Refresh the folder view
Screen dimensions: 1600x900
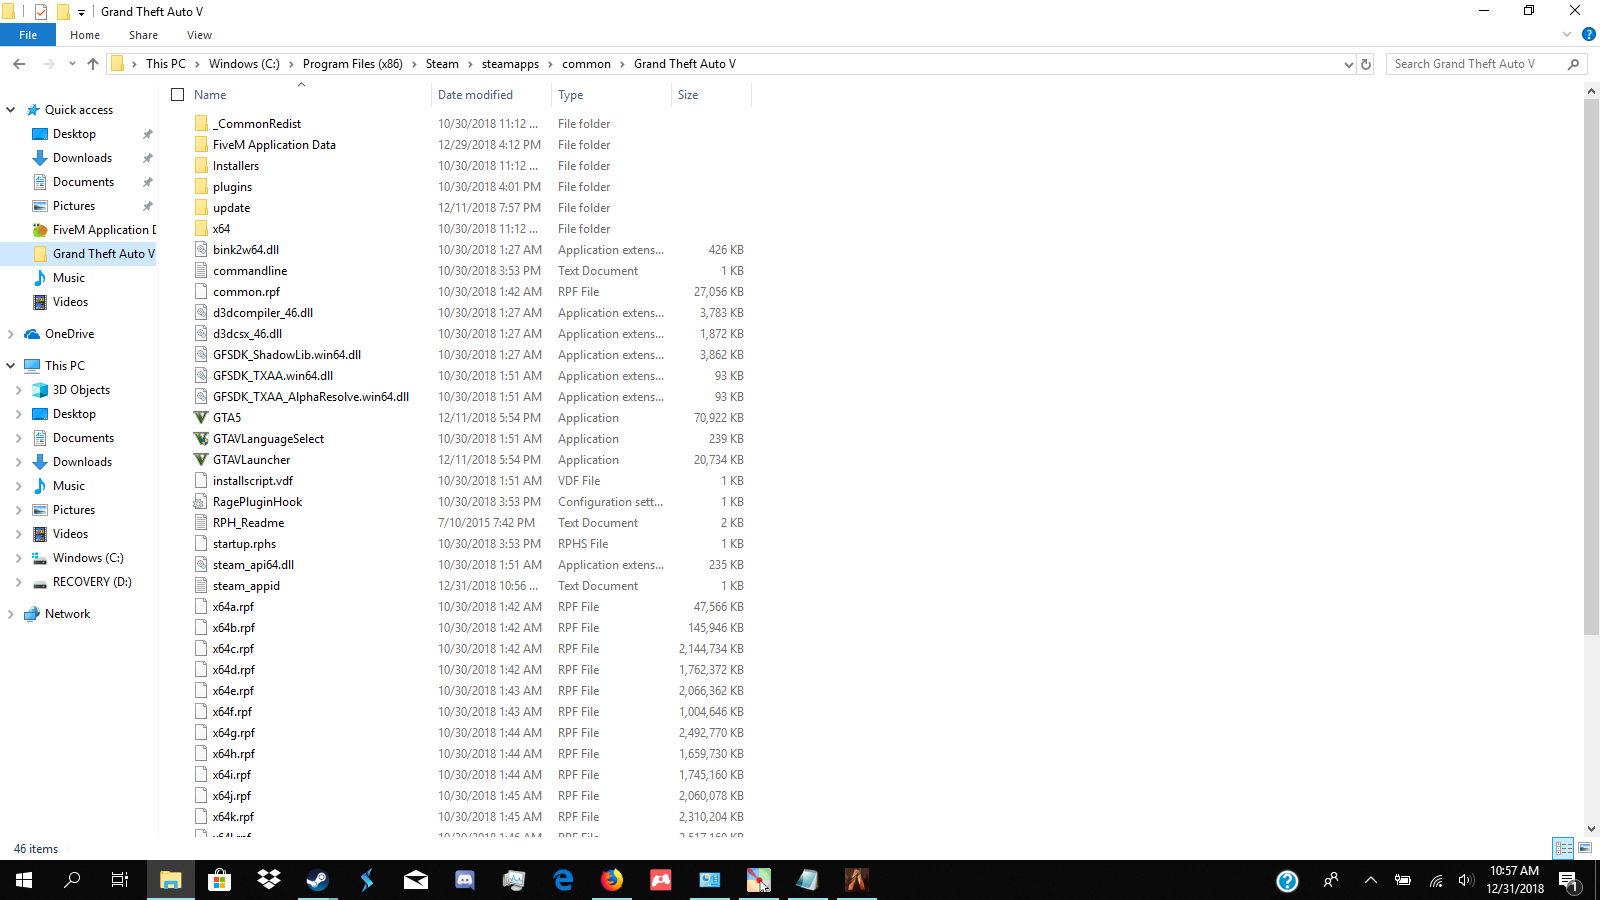pyautogui.click(x=1366, y=64)
